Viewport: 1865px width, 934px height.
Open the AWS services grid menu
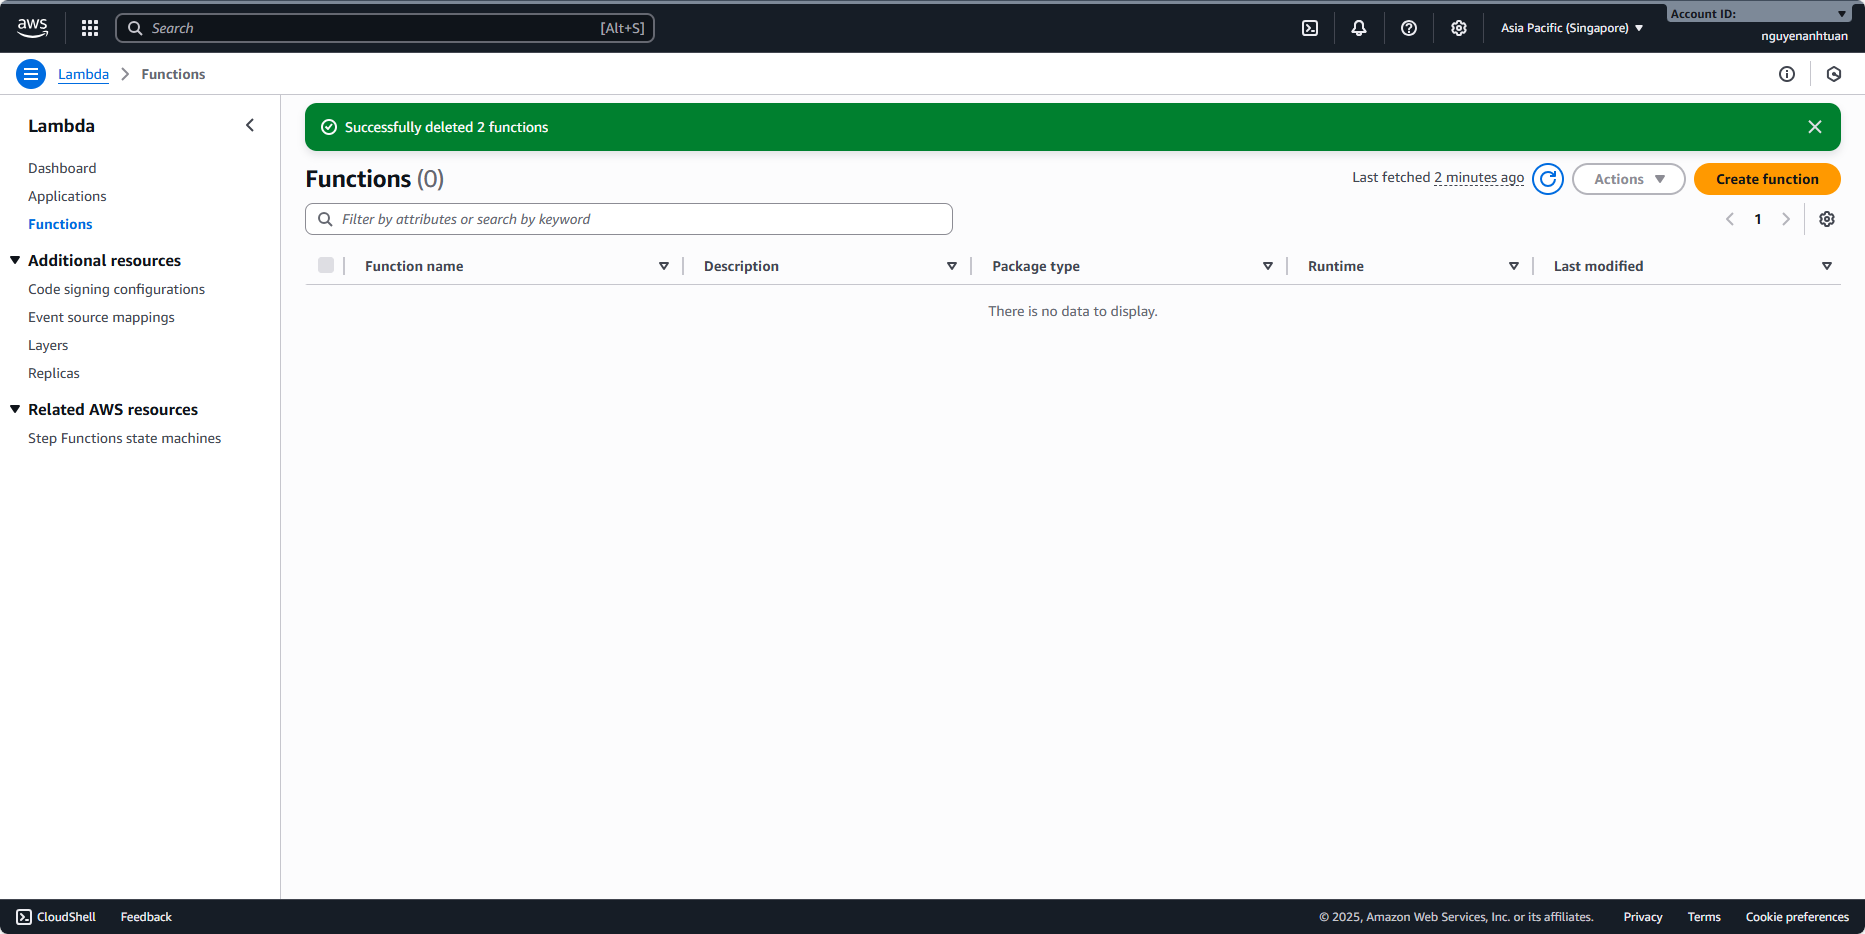point(90,28)
